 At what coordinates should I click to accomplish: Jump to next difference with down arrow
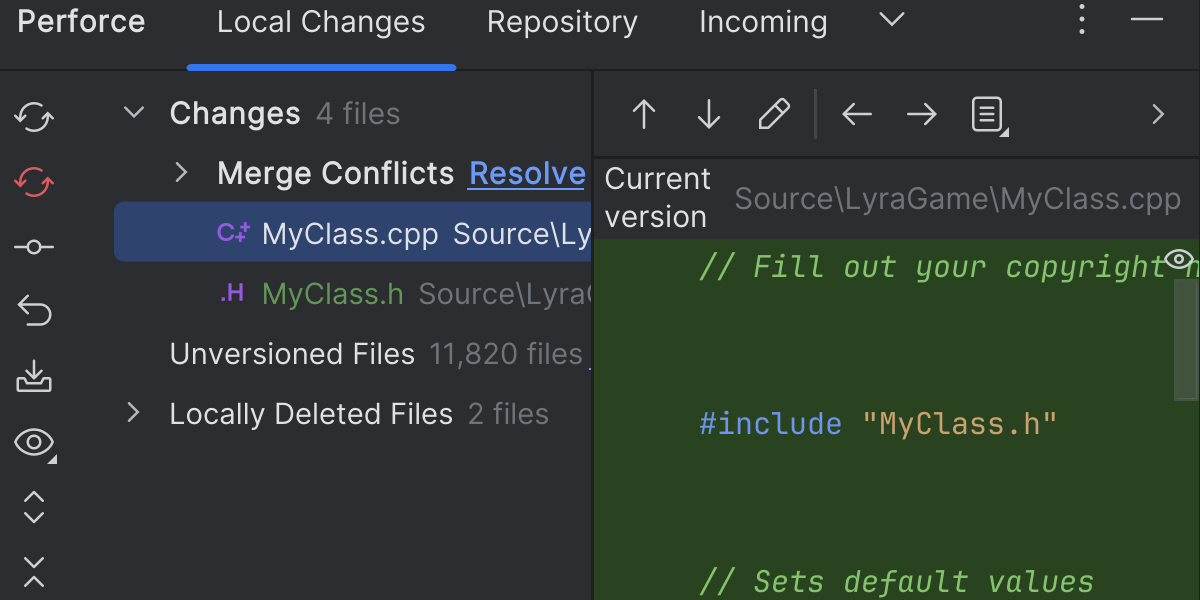click(708, 115)
